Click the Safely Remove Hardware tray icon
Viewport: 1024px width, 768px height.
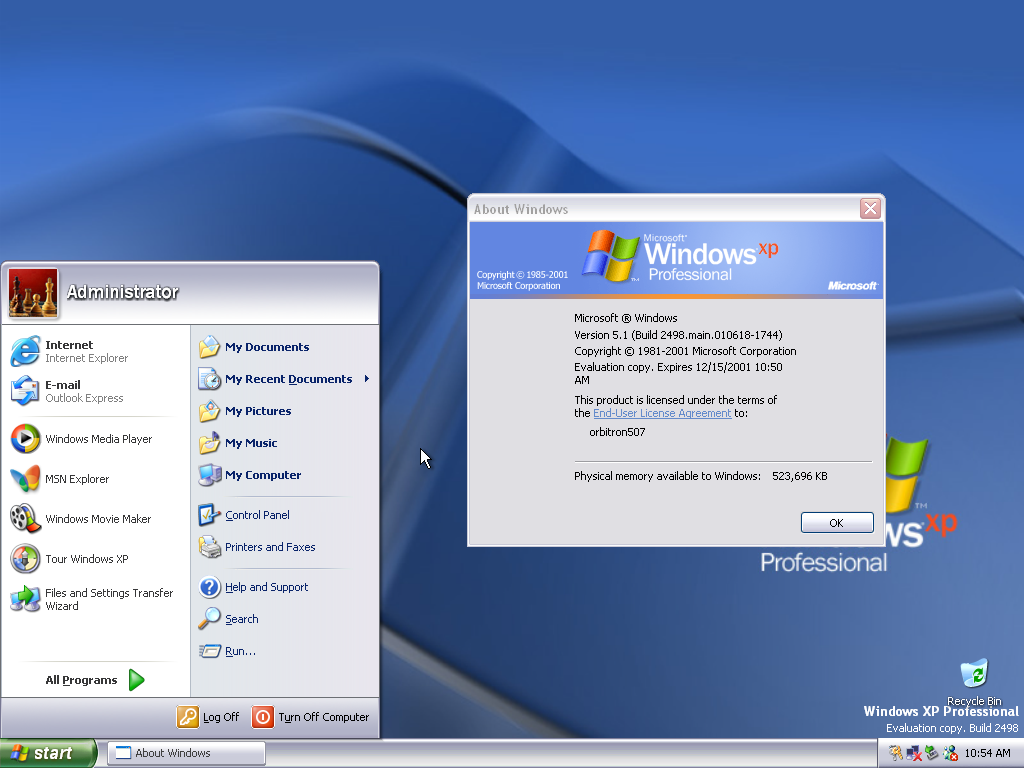click(x=932, y=753)
